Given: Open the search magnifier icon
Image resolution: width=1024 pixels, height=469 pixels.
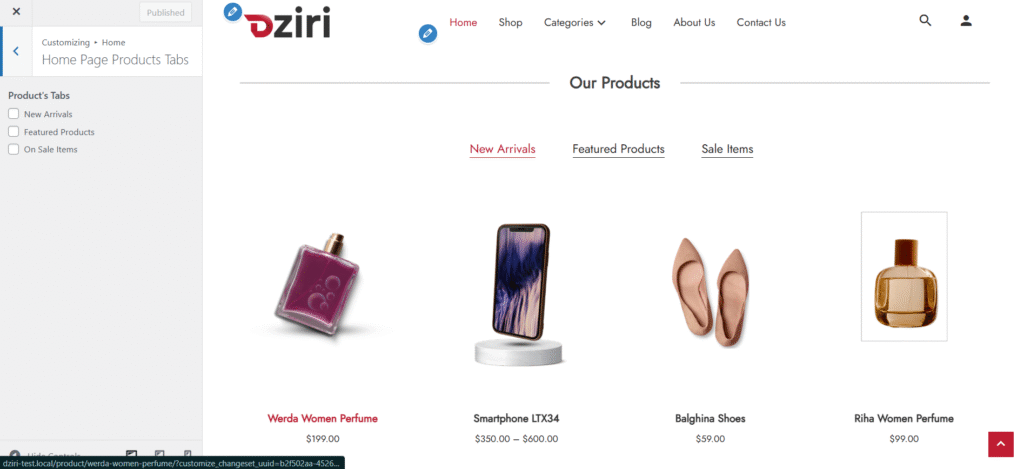Looking at the screenshot, I should pyautogui.click(x=925, y=21).
